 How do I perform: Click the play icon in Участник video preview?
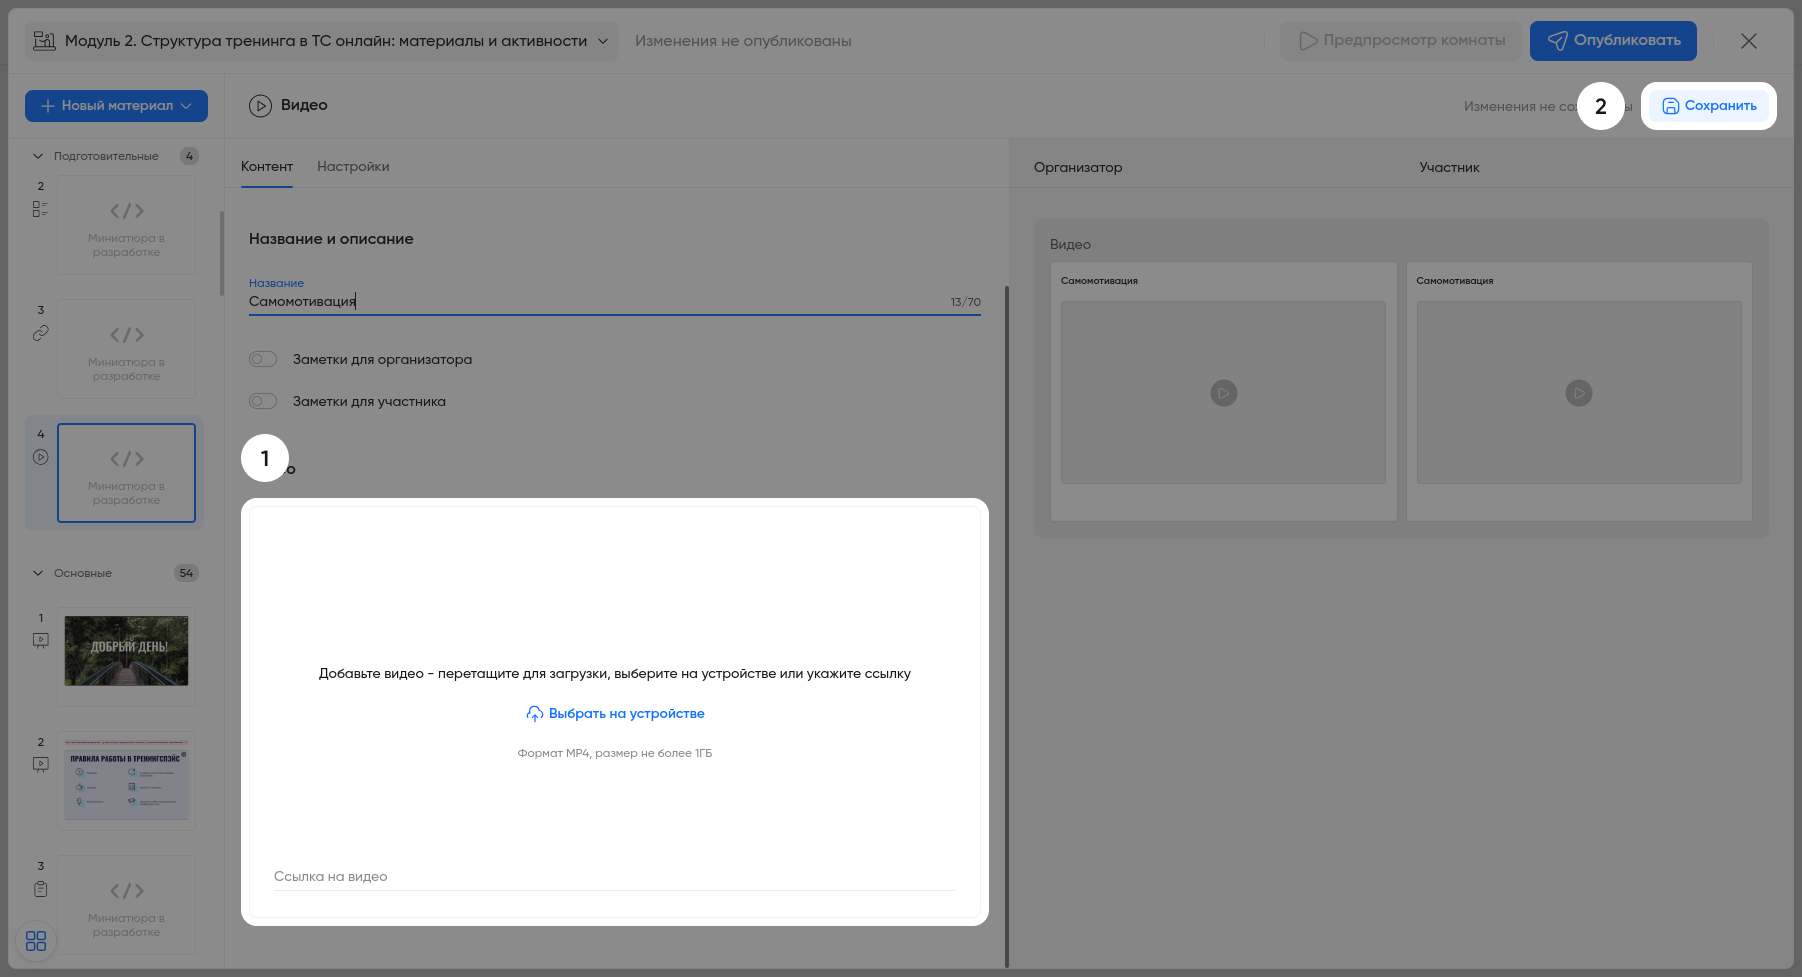(x=1578, y=393)
